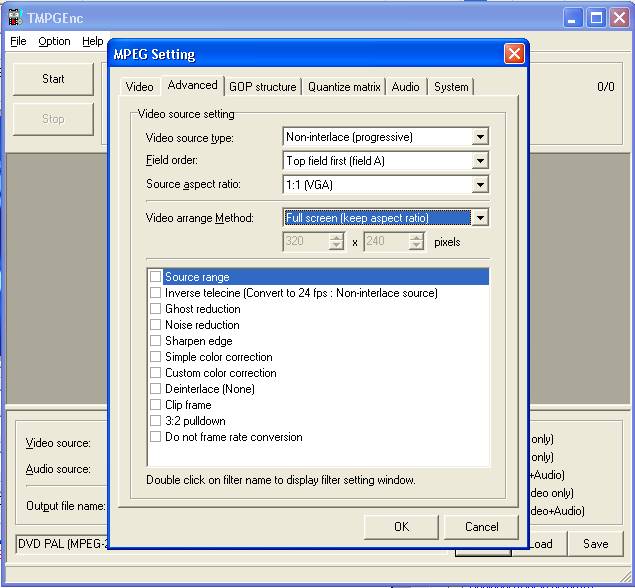Open the GOP structure tab
Viewport: 635px width, 588px height.
click(262, 87)
